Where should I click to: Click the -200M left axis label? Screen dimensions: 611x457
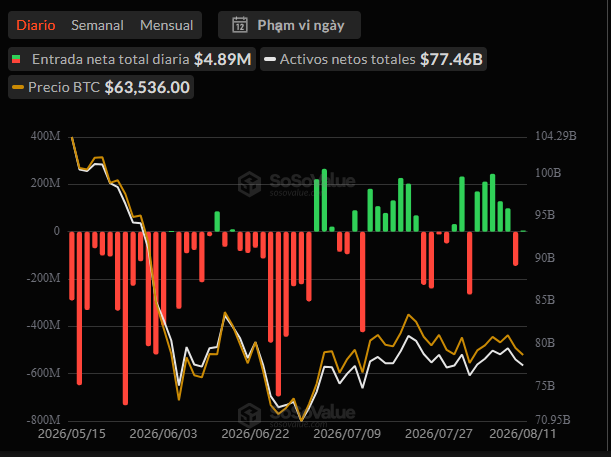pos(44,278)
